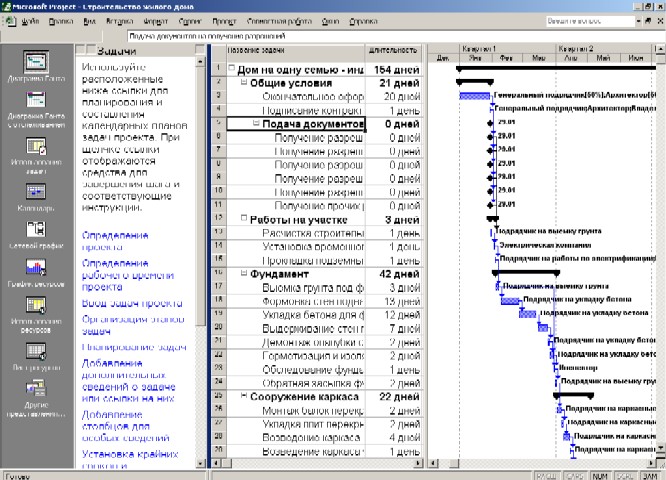
Task: Open the Диаграмма Ганта view icon
Action: (x=36, y=62)
